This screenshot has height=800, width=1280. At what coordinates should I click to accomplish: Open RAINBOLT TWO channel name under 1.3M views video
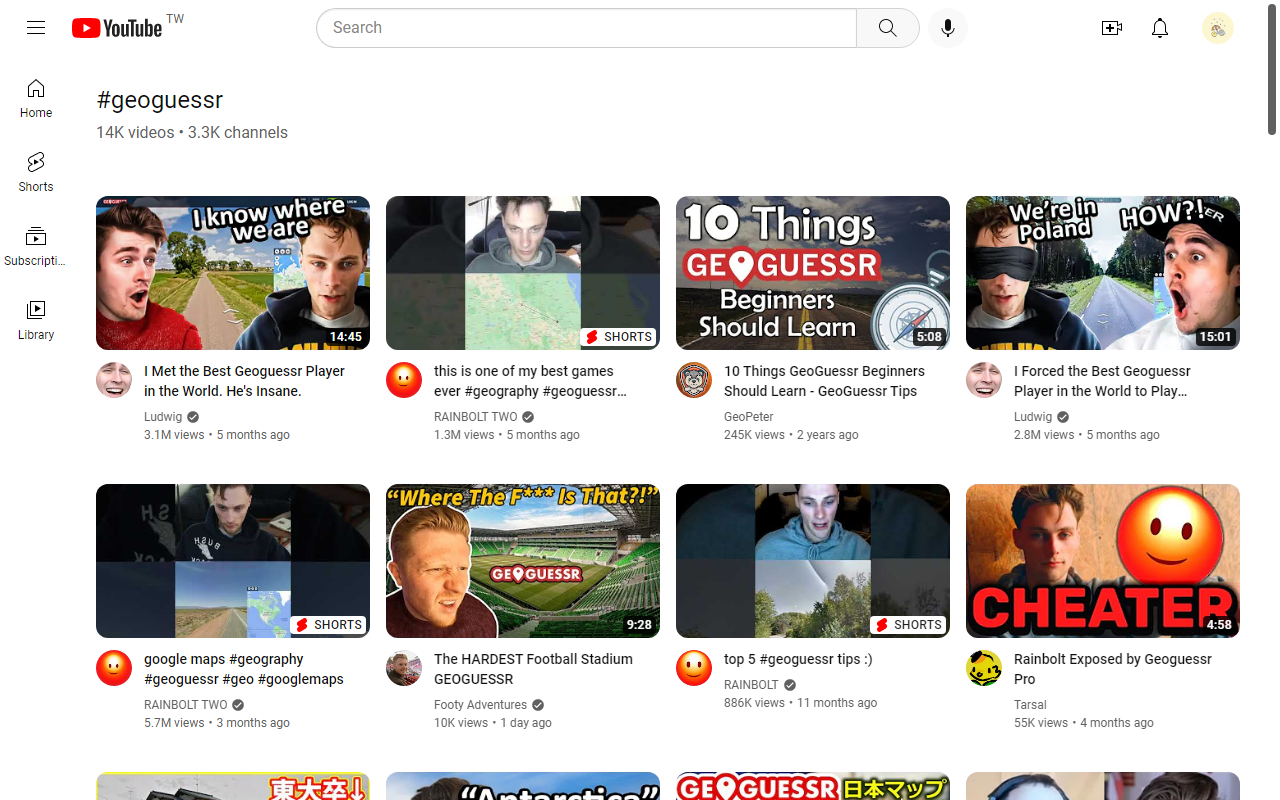(x=476, y=417)
